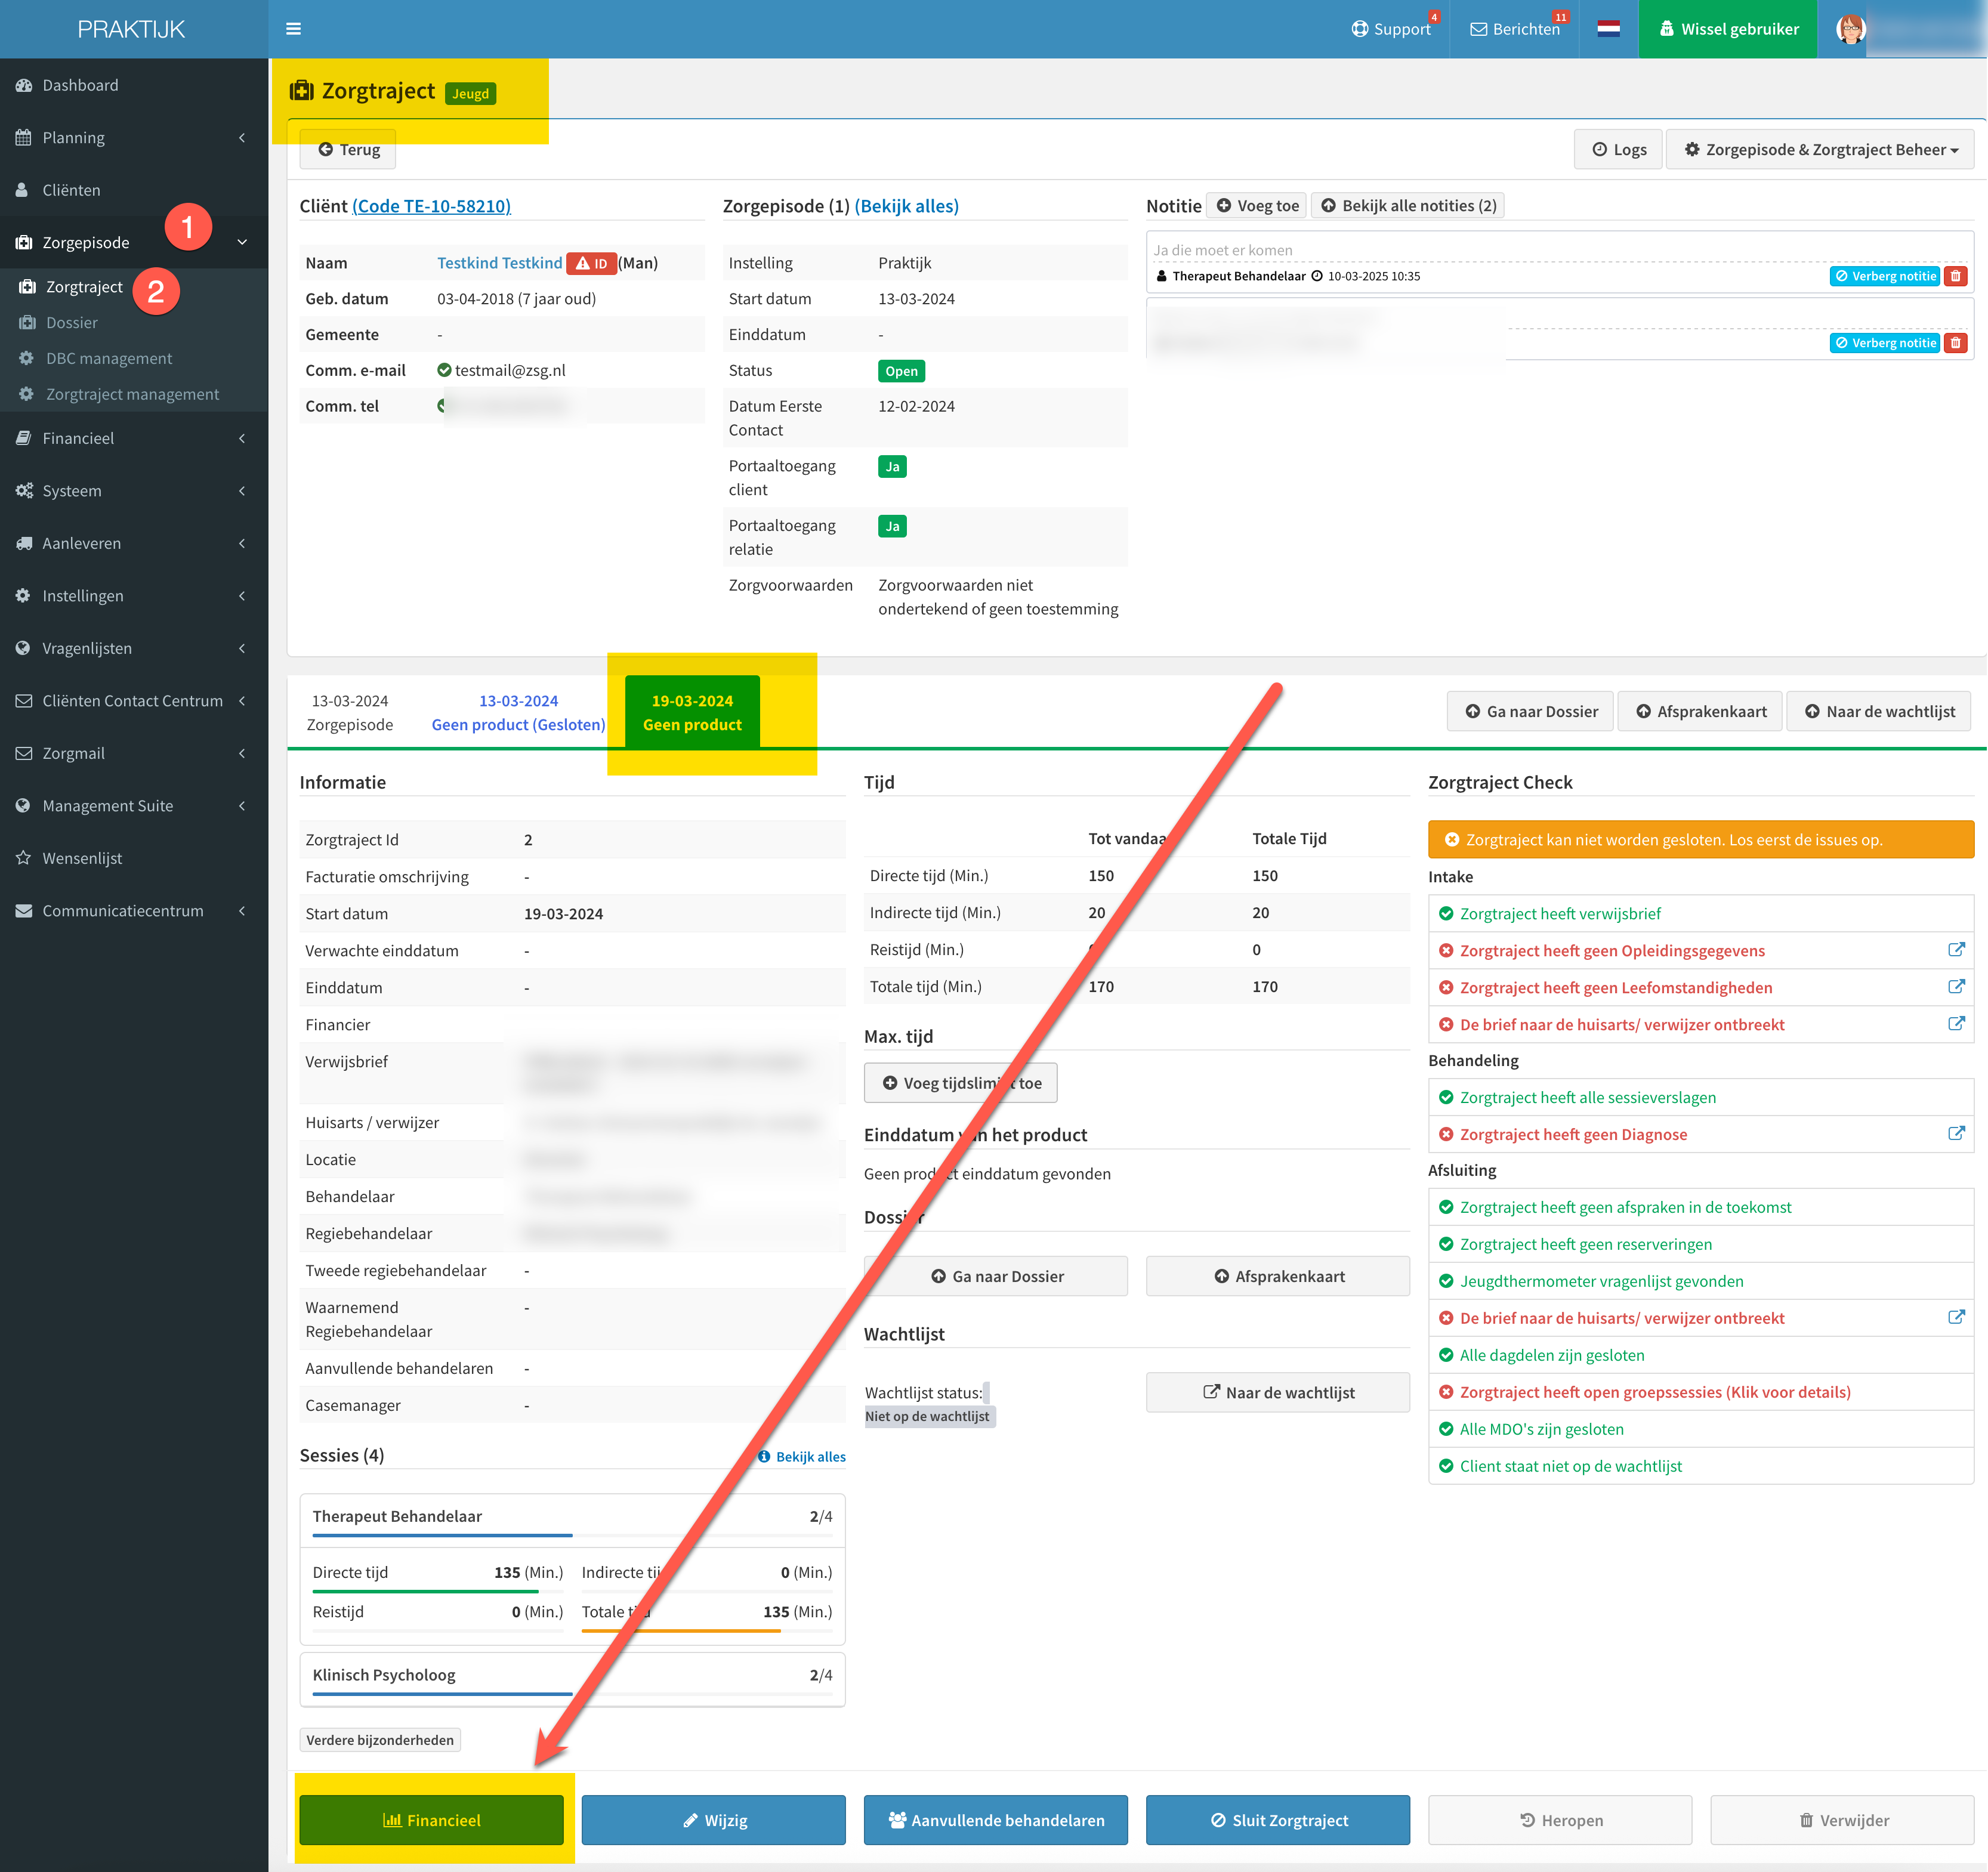The width and height of the screenshot is (1988, 1872).
Task: Expand the Communicatiecentrum sidebar menu
Action: (134, 911)
